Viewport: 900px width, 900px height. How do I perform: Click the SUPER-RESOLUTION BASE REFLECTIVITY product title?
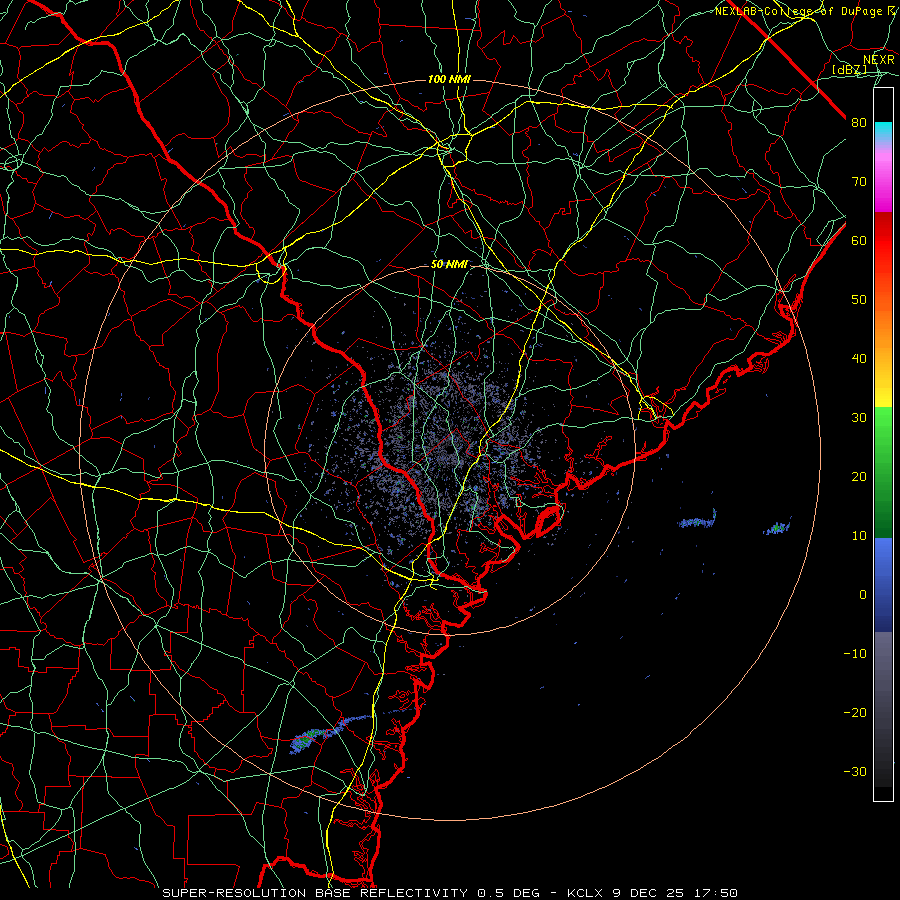click(315, 893)
